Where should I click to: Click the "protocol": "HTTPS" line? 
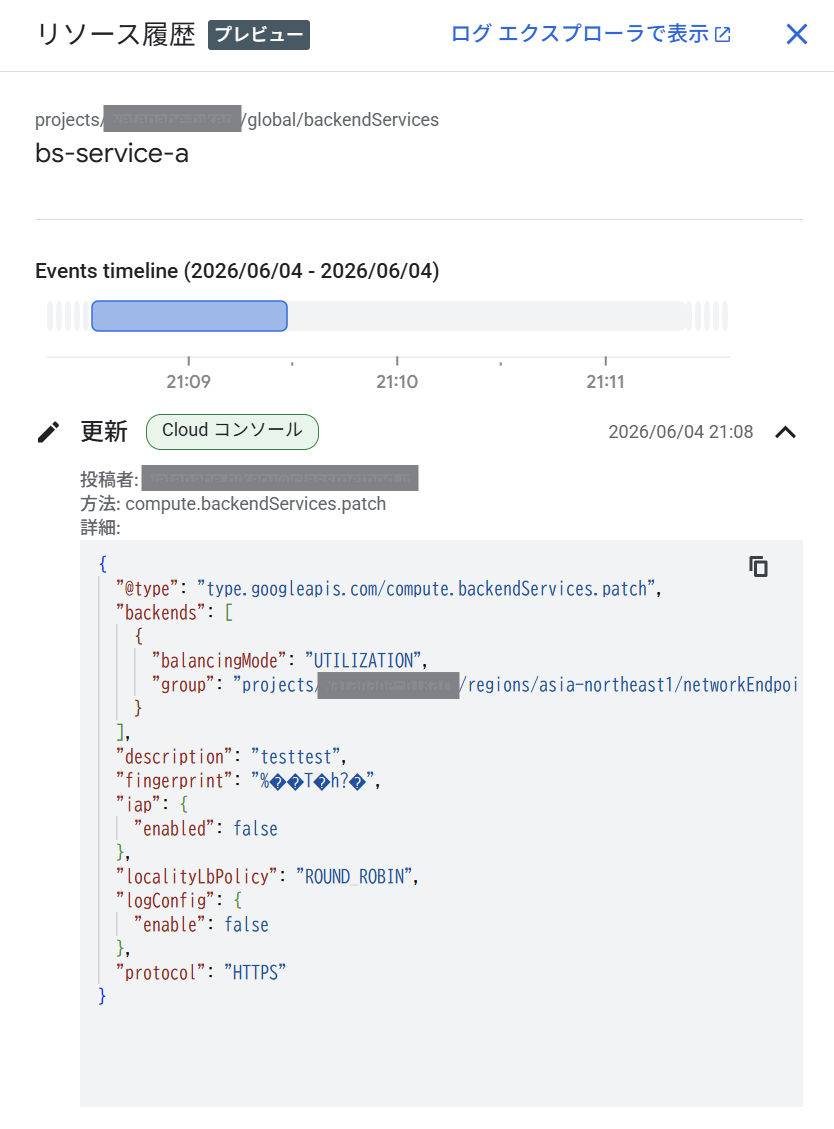tap(201, 973)
